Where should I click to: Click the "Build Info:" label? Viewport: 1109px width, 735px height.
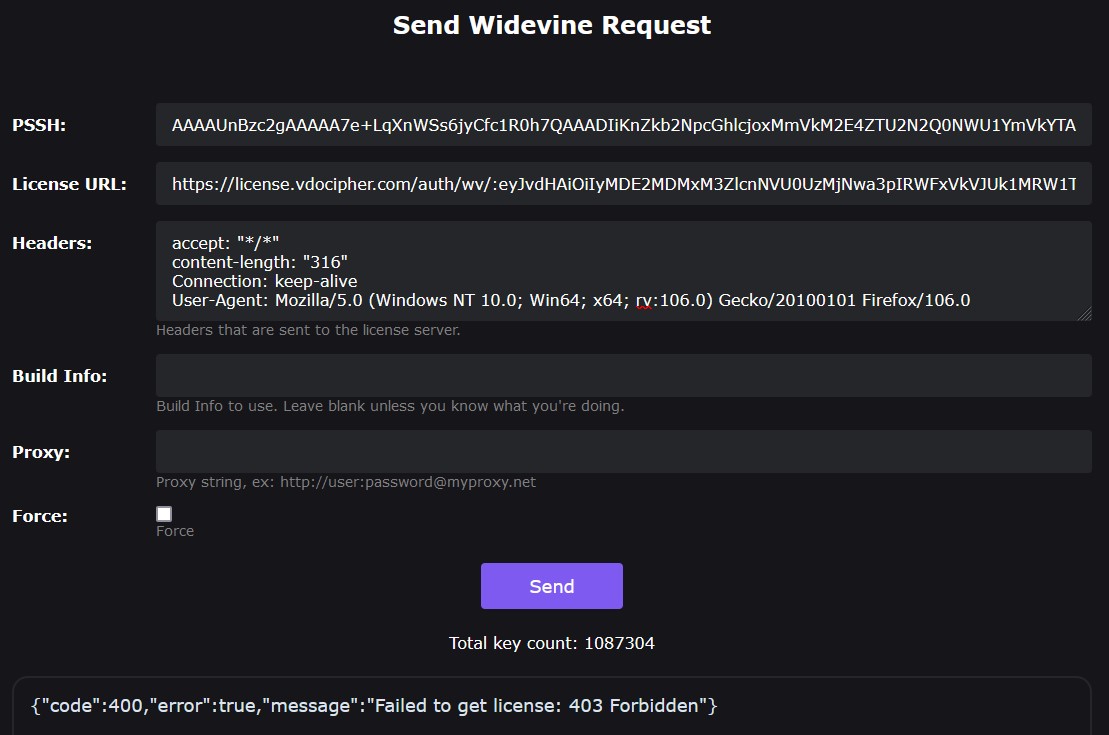[x=59, y=376]
